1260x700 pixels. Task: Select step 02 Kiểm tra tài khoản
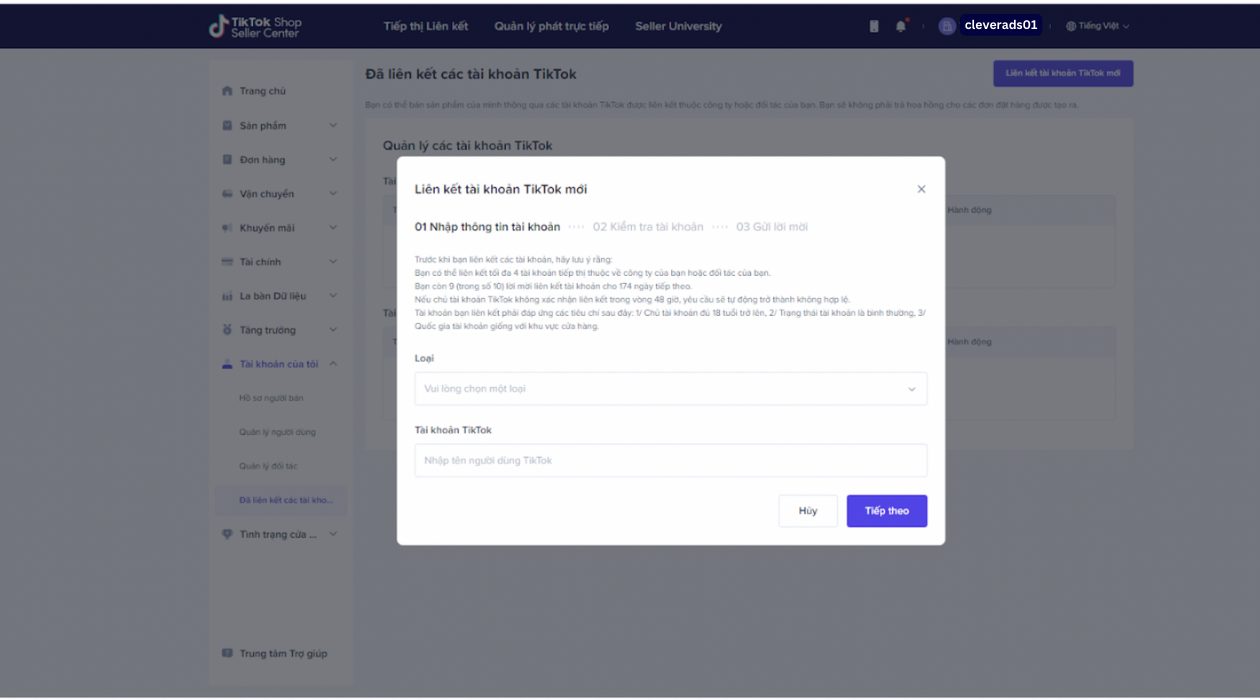(648, 227)
